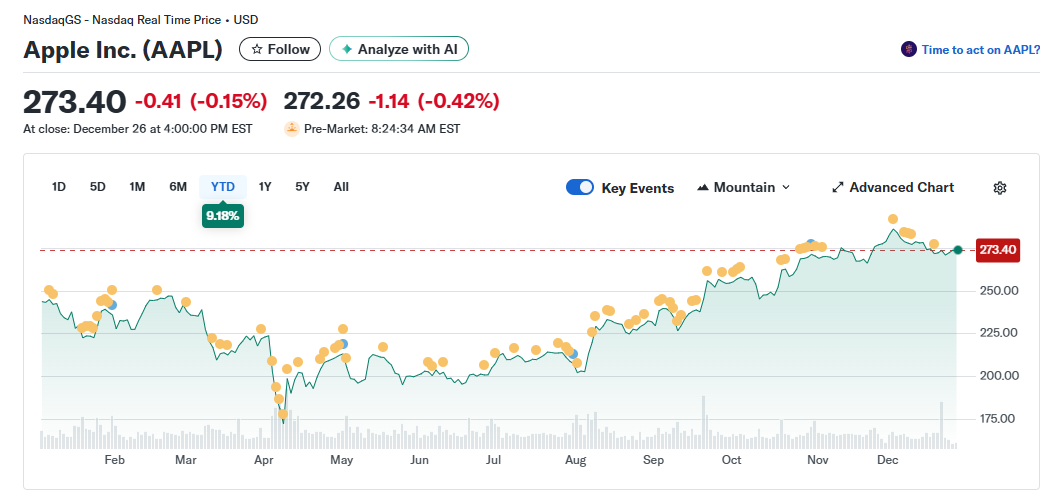Select the 5D range tab

pyautogui.click(x=98, y=187)
